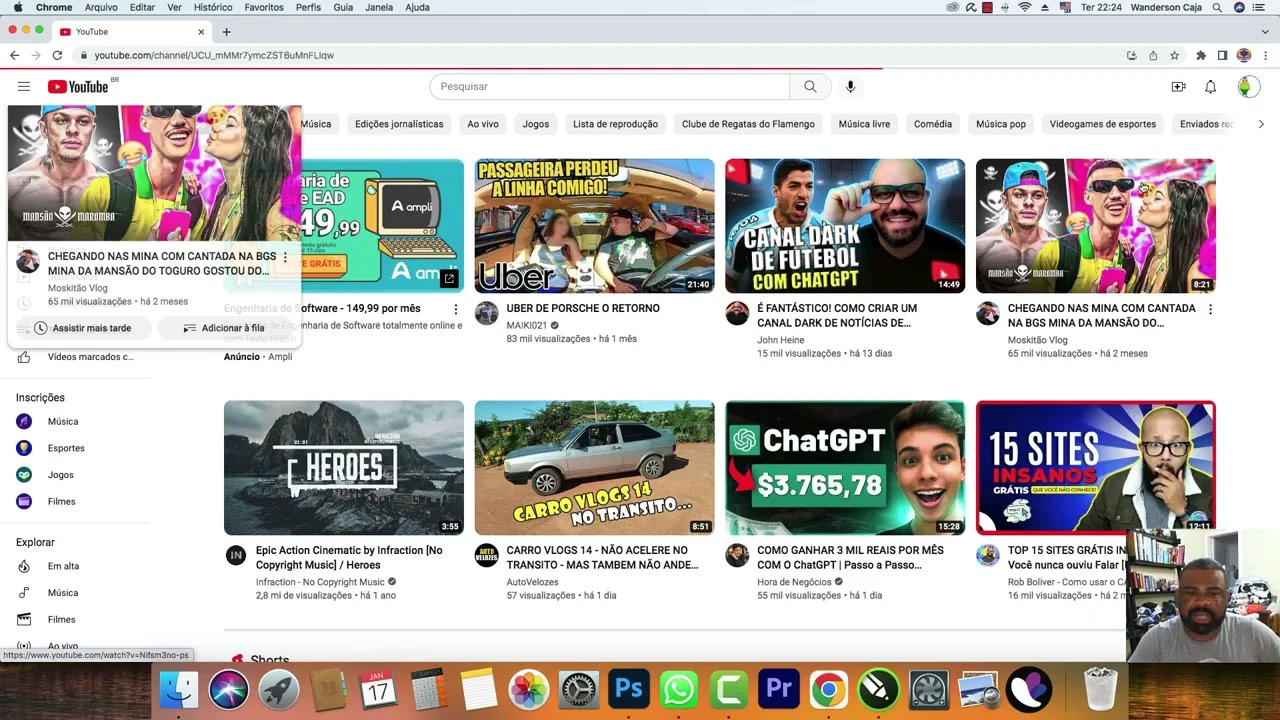Select the Jogos filter chip
The height and width of the screenshot is (720, 1280).
tap(535, 124)
